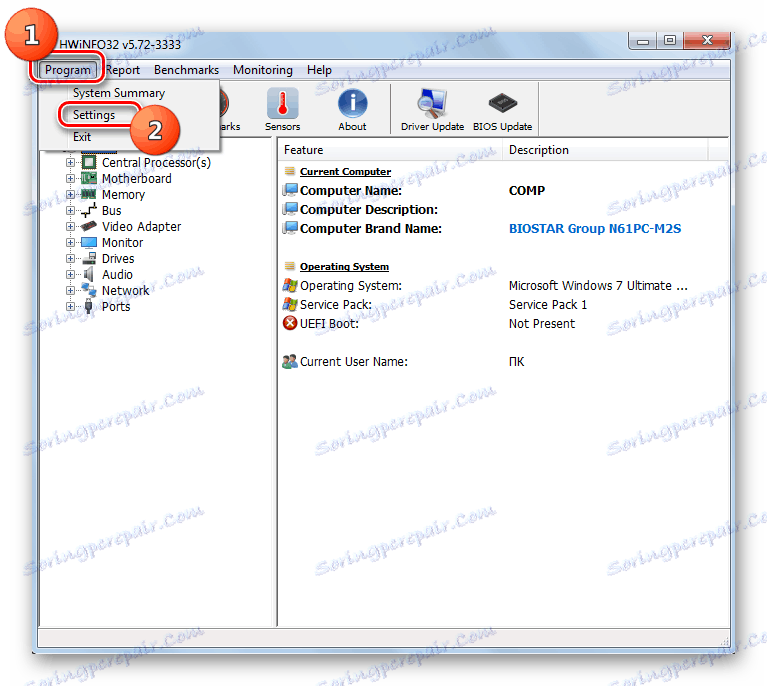Select the Central Processor(s) chip icon
Screen dimensions: 767x686
coord(89,162)
